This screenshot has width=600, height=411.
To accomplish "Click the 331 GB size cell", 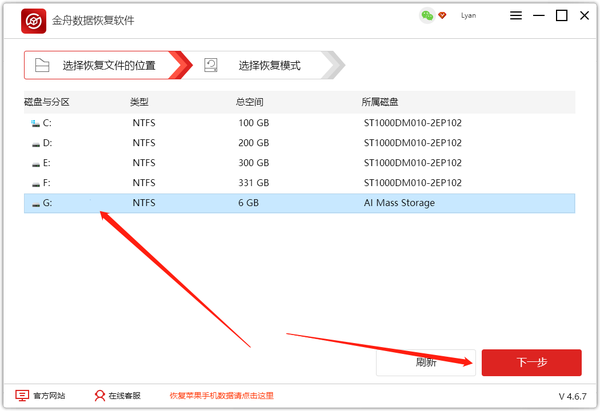I will [x=254, y=183].
